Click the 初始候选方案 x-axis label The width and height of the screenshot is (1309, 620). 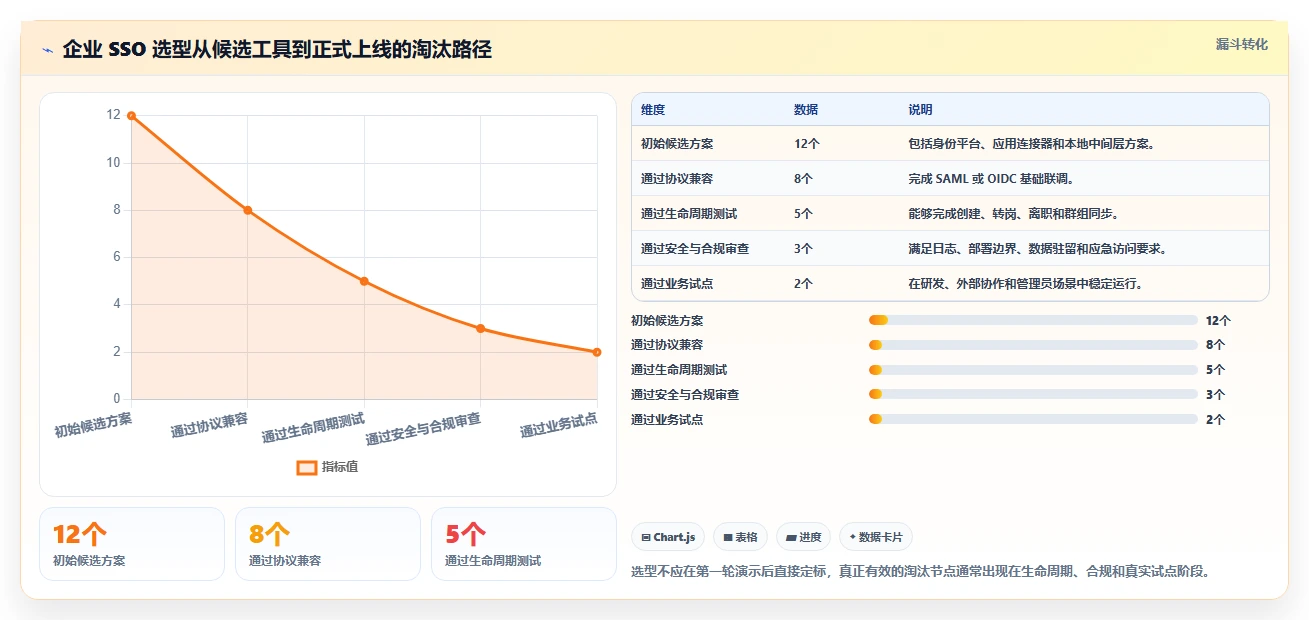tap(93, 425)
